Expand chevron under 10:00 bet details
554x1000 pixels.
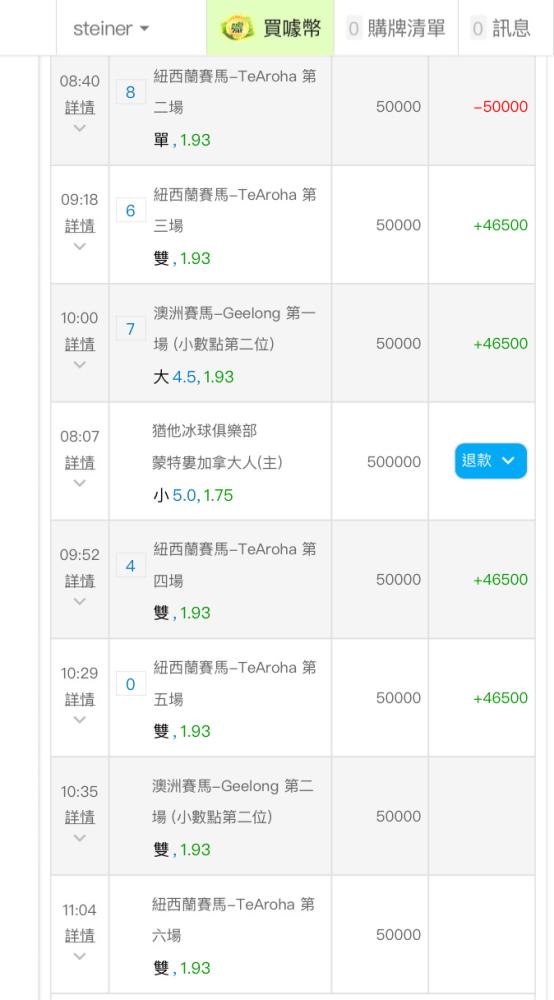click(80, 365)
